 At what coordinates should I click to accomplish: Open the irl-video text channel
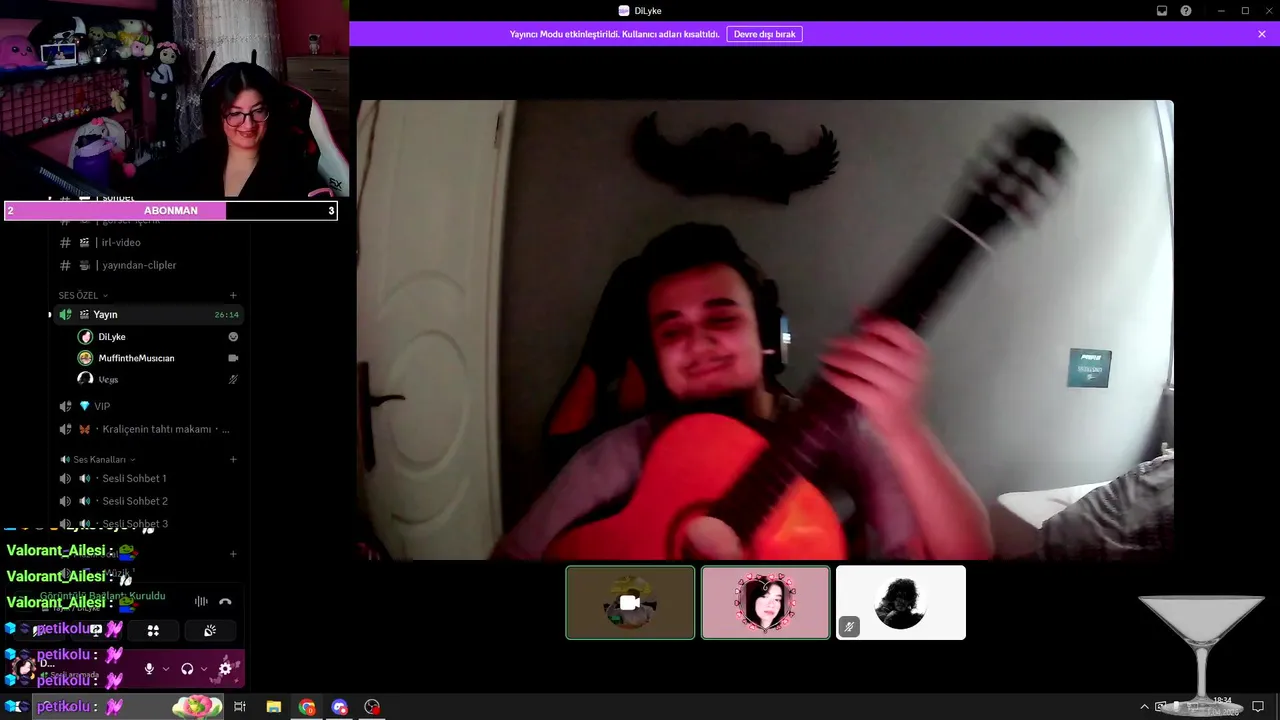pyautogui.click(x=147, y=242)
